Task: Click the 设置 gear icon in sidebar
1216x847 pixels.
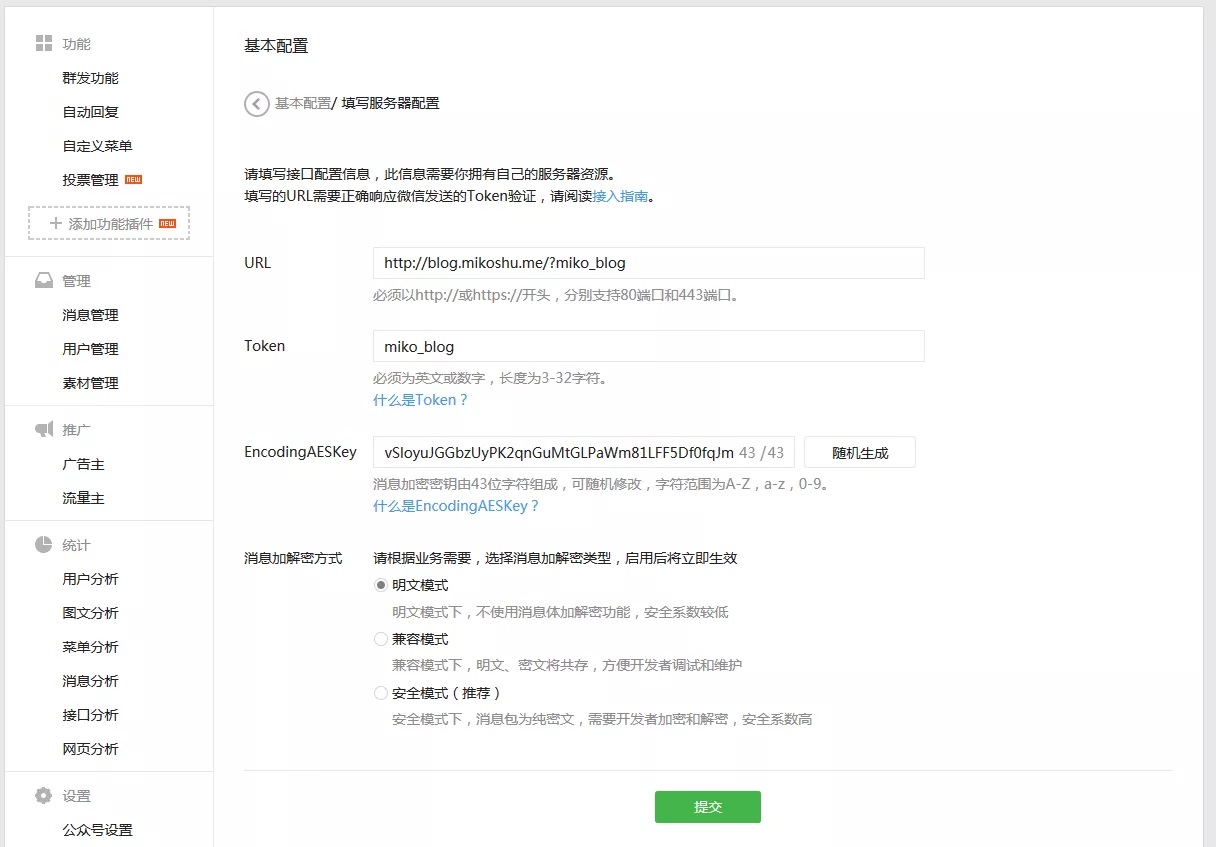Action: coord(44,796)
